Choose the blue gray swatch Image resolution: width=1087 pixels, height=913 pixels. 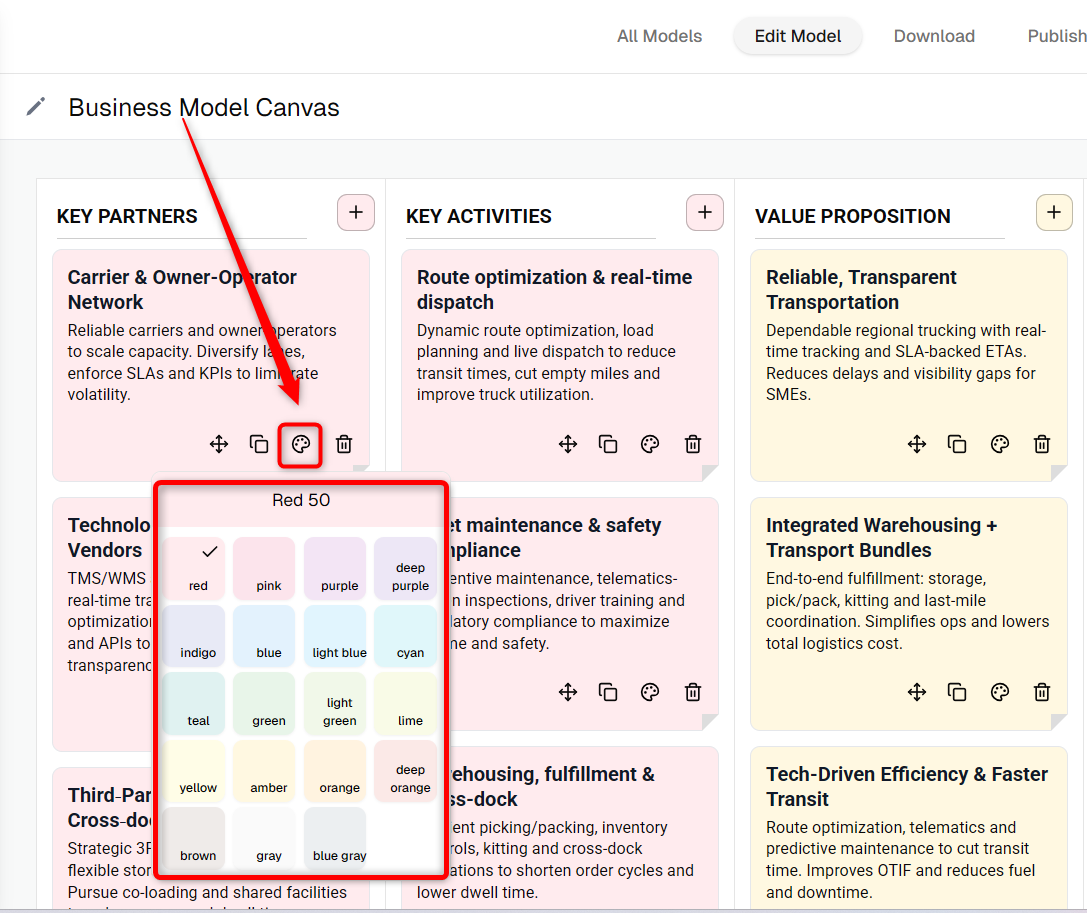[x=340, y=839]
